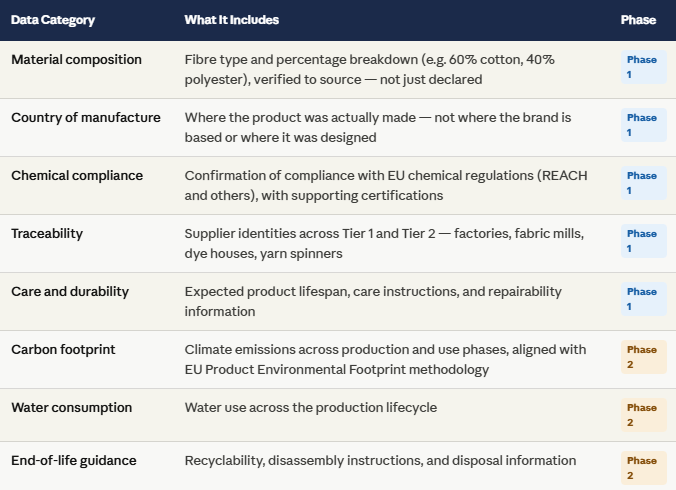Select the Traceability row label
The height and width of the screenshot is (490, 676).
47,234
